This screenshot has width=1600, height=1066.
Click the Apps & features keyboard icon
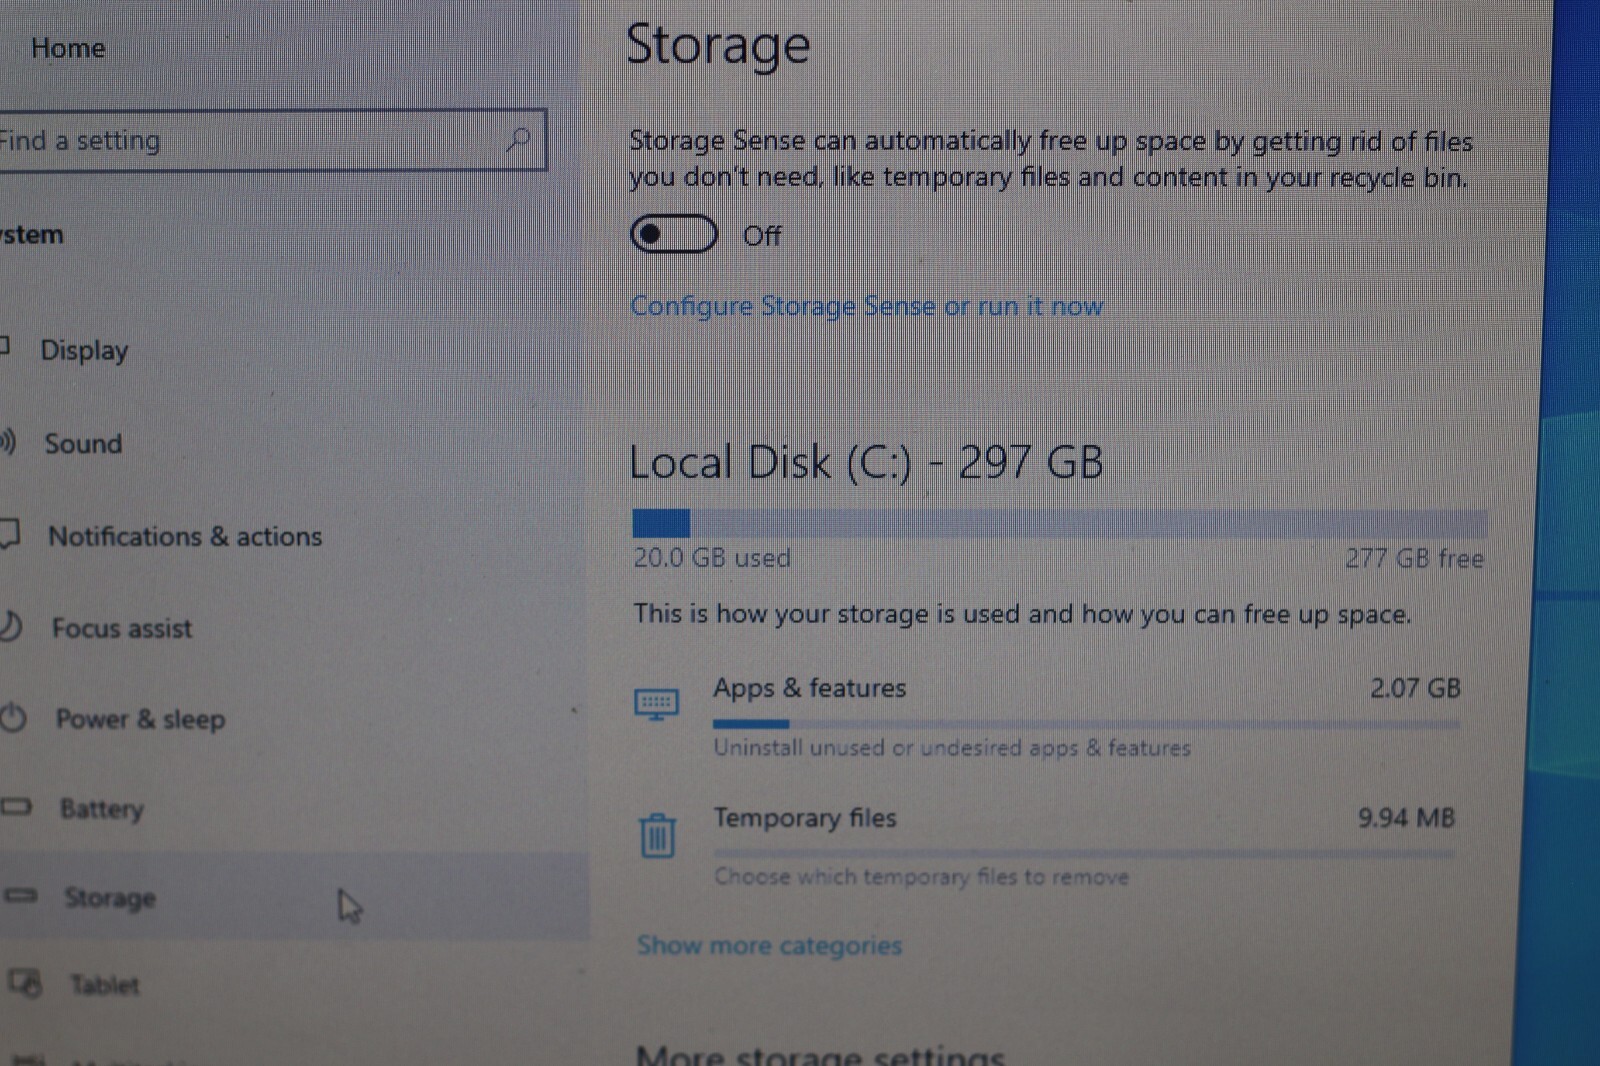coord(657,704)
